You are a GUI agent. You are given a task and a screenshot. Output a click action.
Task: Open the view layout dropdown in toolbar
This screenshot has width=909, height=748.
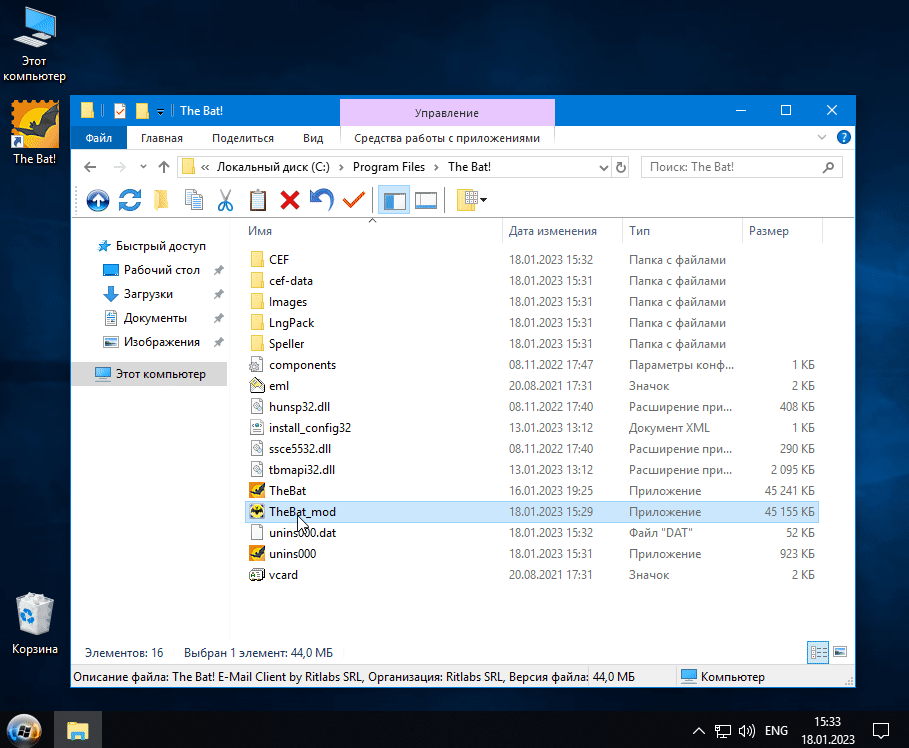pos(472,200)
